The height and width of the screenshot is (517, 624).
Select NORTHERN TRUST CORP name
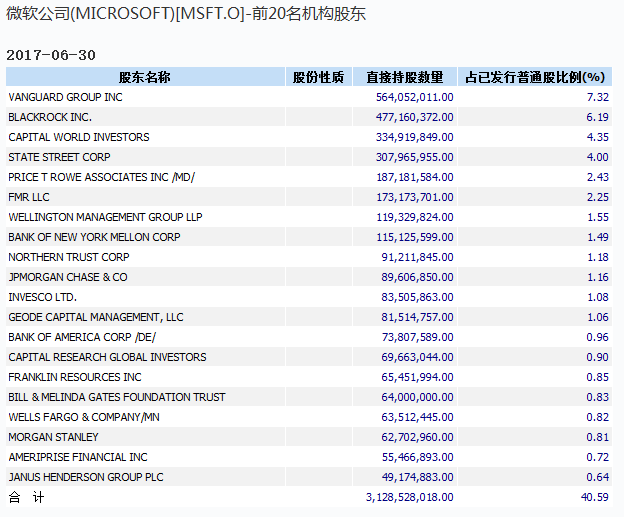tap(69, 257)
